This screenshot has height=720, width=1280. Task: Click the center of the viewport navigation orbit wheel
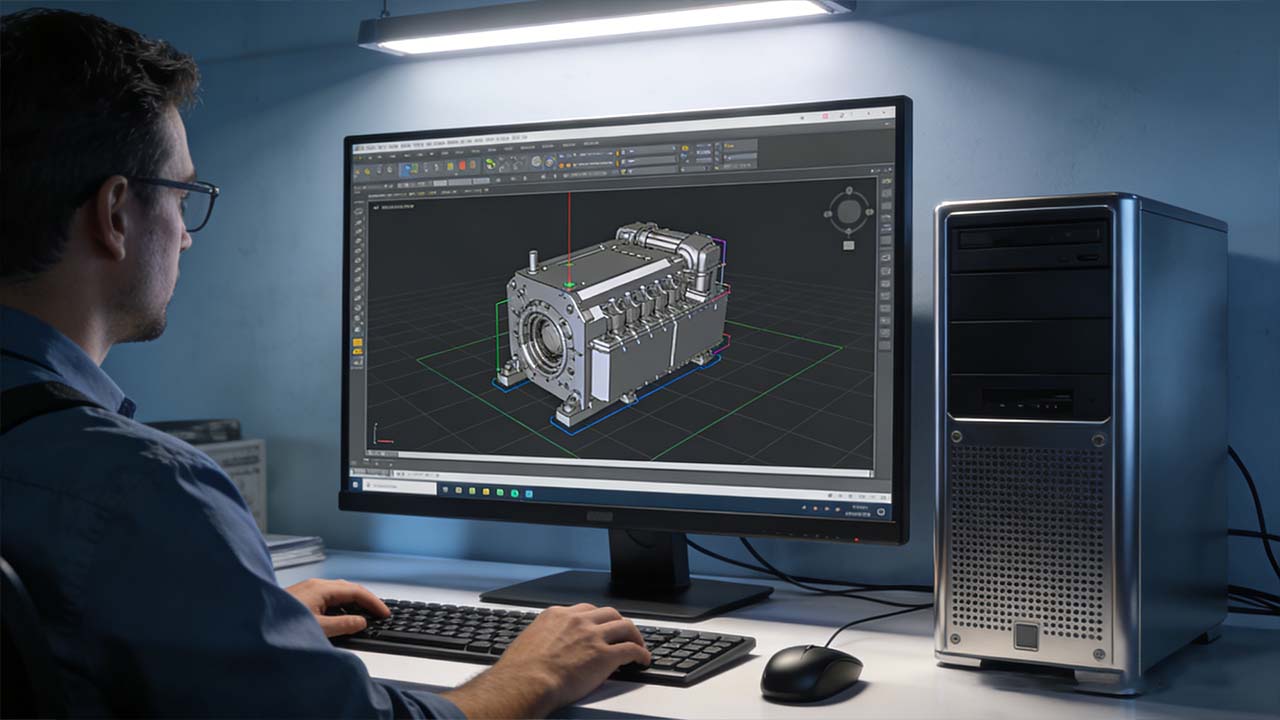pyautogui.click(x=849, y=211)
